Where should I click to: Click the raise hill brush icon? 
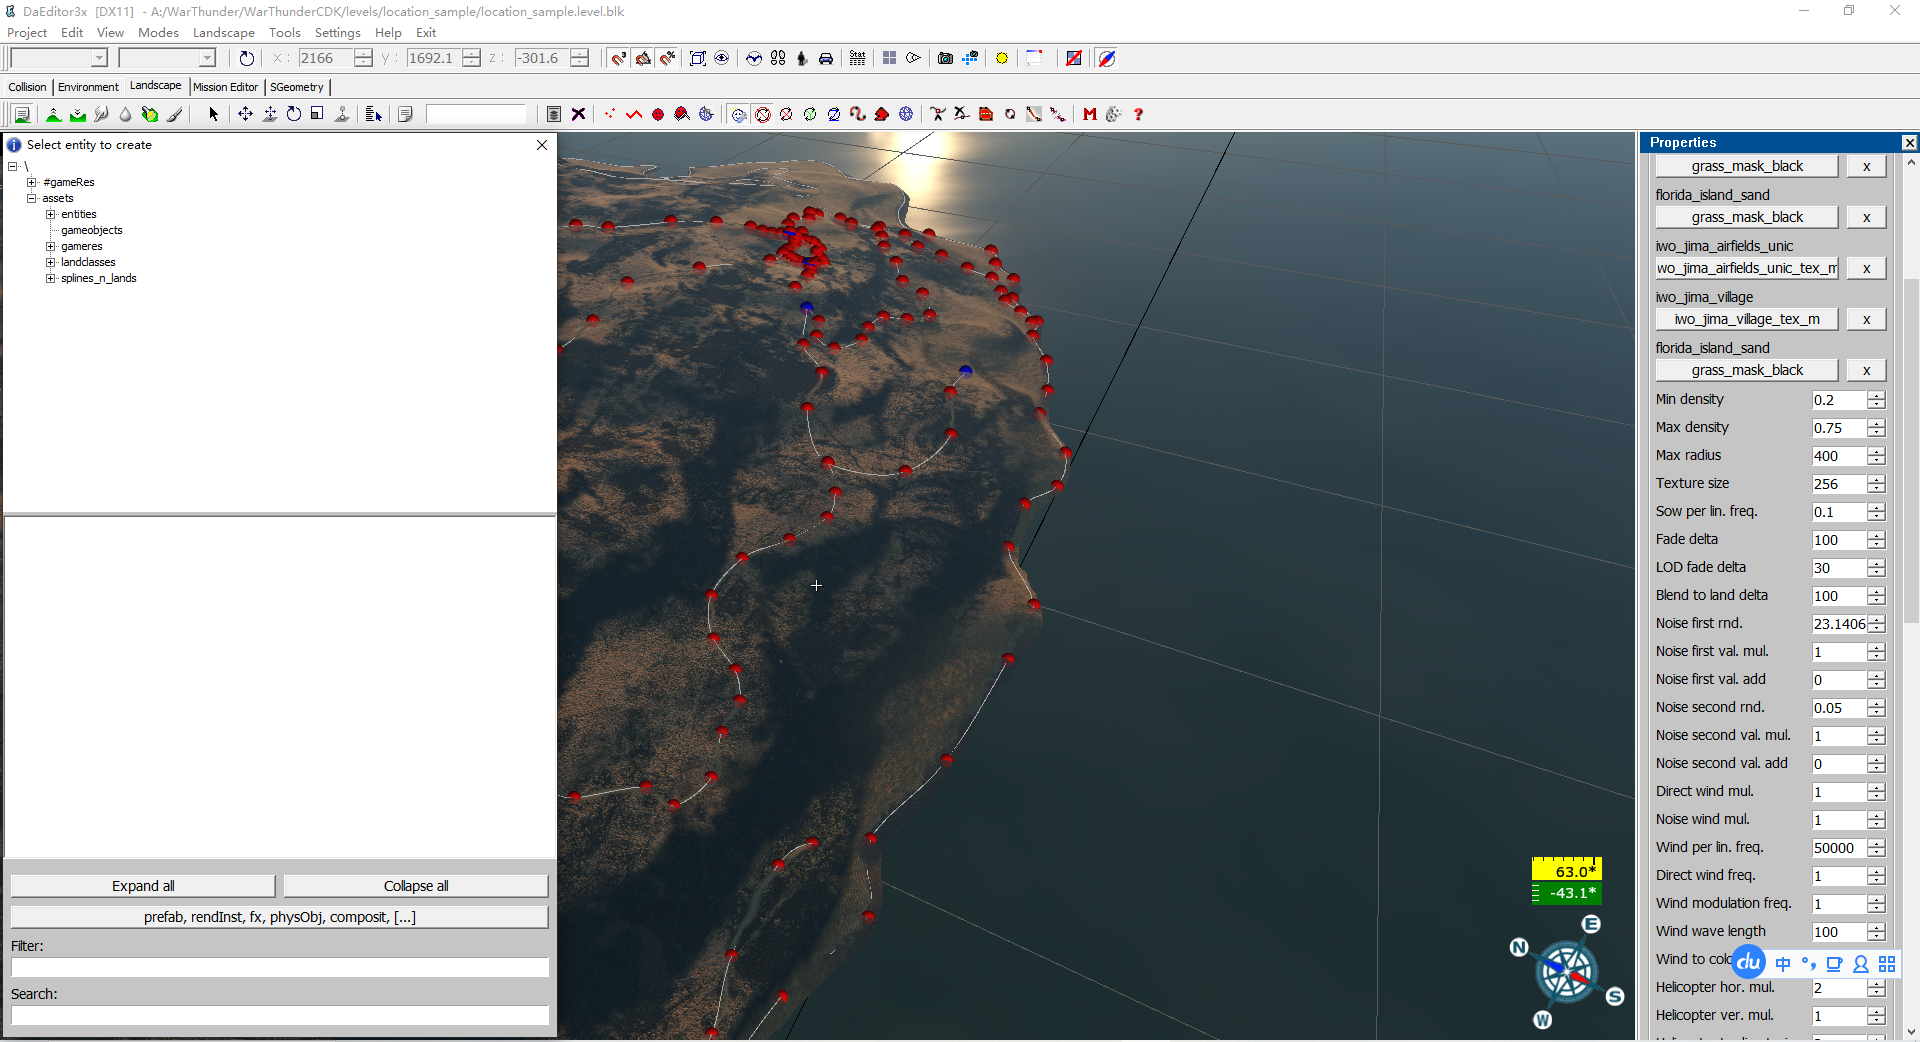tap(54, 114)
